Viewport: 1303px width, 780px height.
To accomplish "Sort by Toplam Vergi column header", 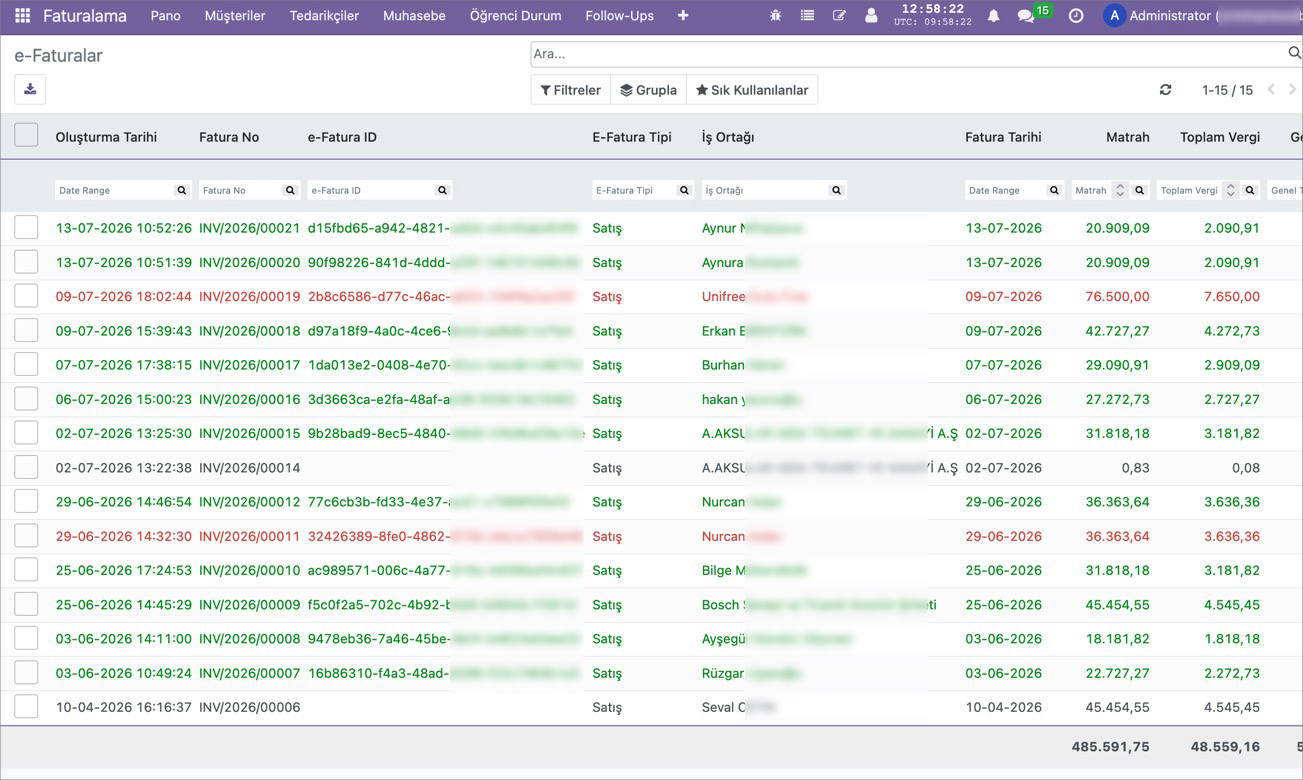I will 1220,137.
